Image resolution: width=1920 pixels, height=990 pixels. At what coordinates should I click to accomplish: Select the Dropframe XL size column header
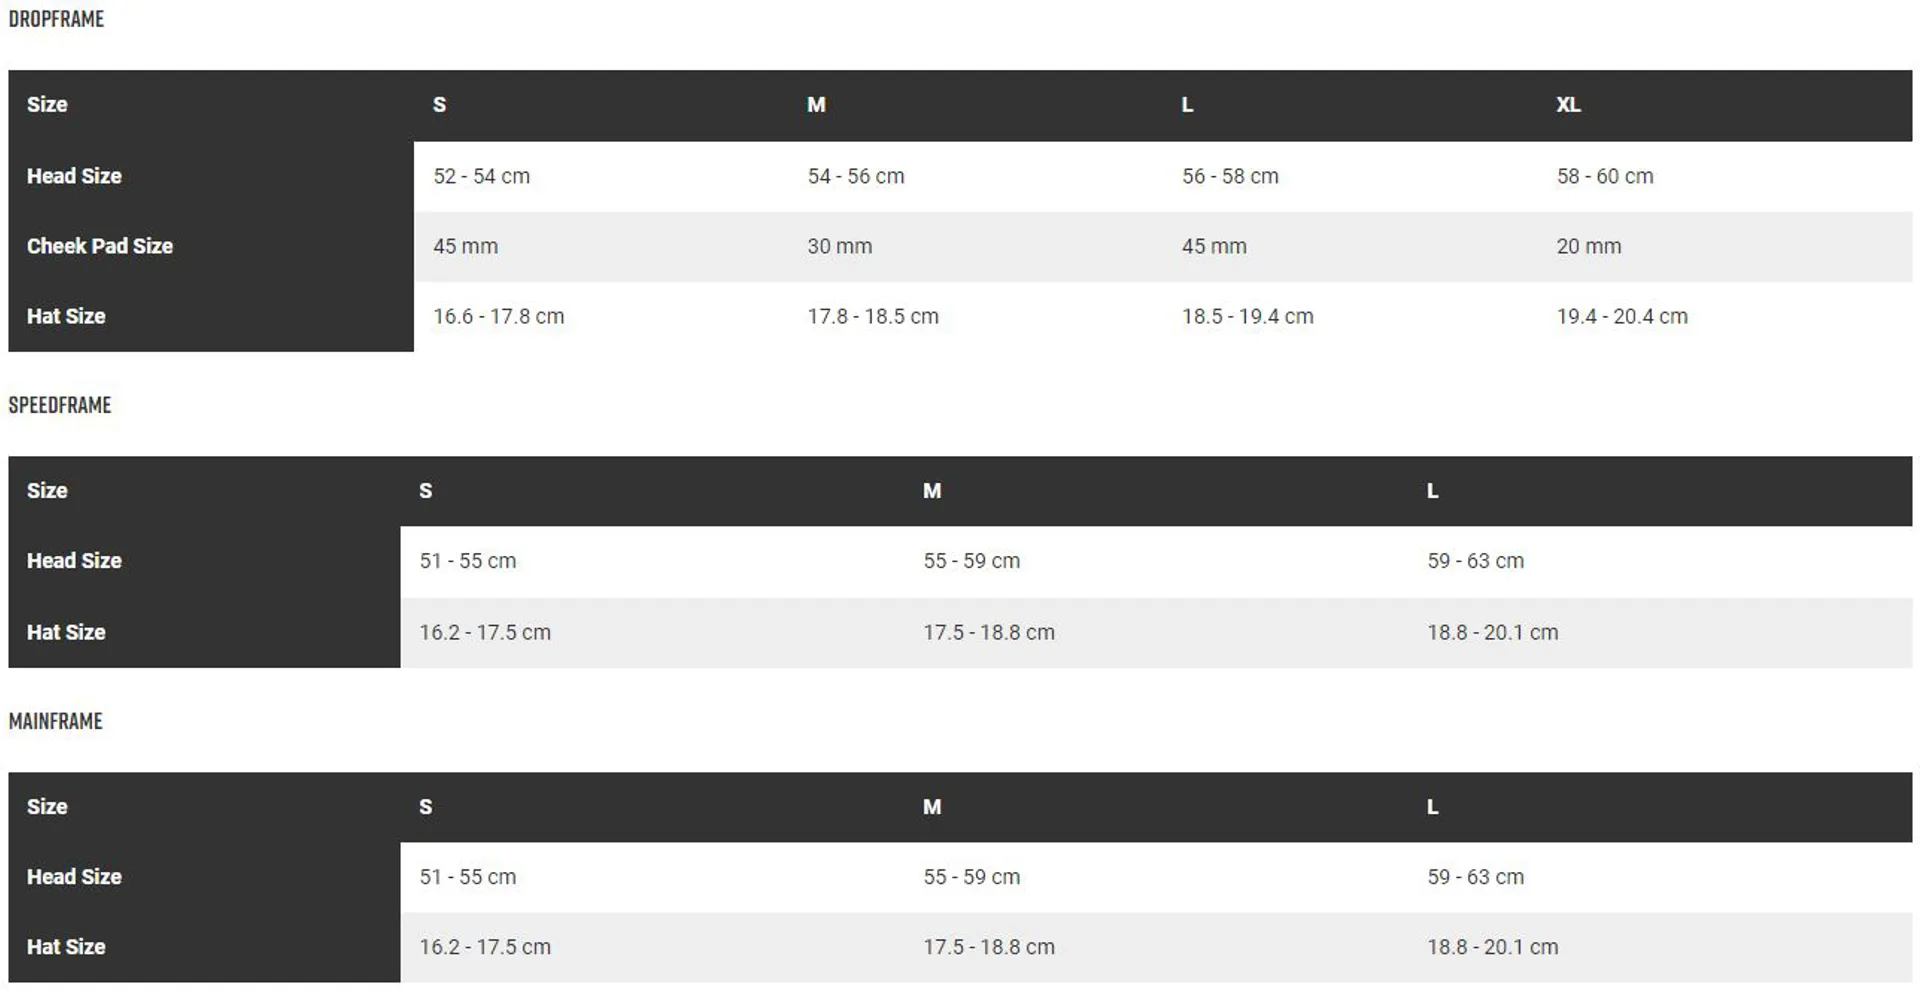click(x=1568, y=105)
